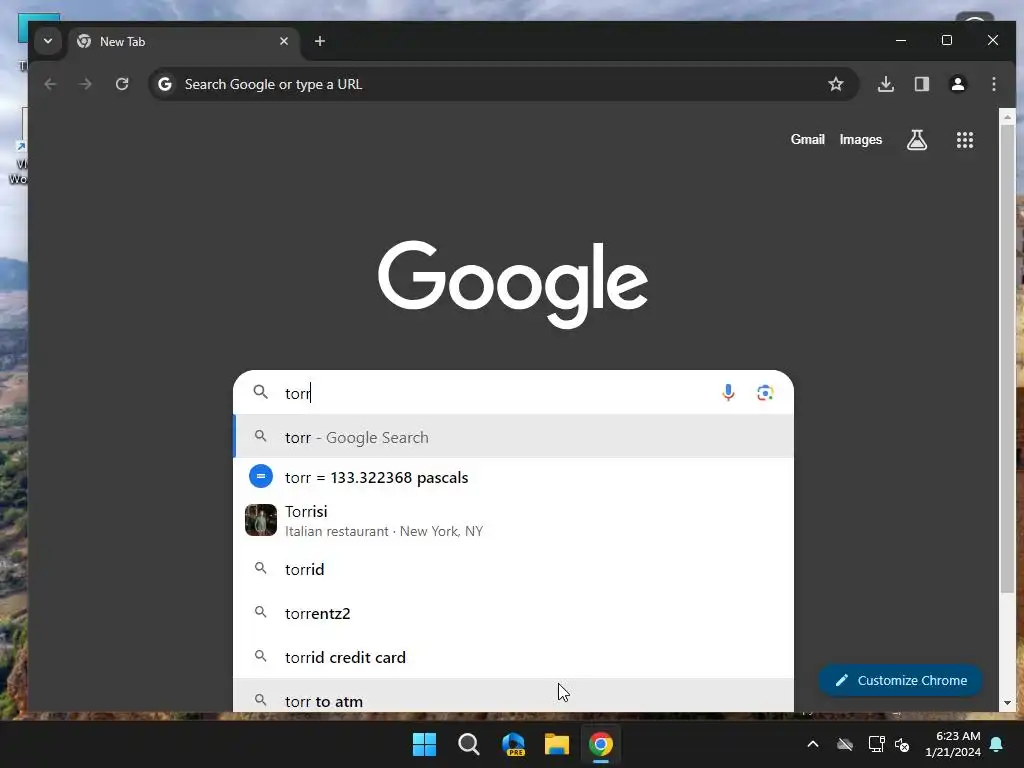Select the New Tab tab
The image size is (1024, 768).
[x=183, y=41]
